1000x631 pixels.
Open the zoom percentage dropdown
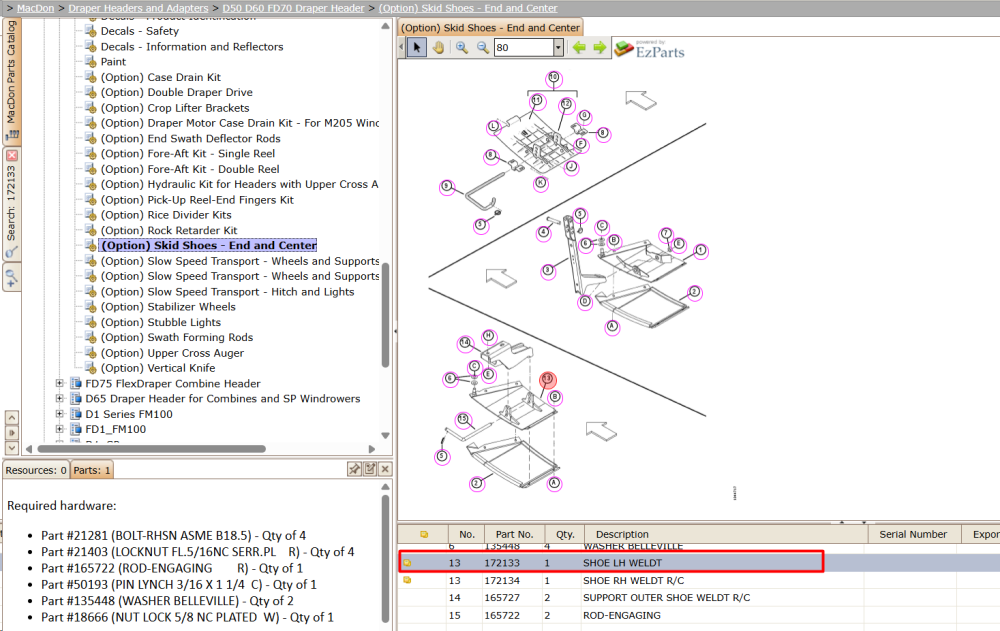[x=558, y=47]
